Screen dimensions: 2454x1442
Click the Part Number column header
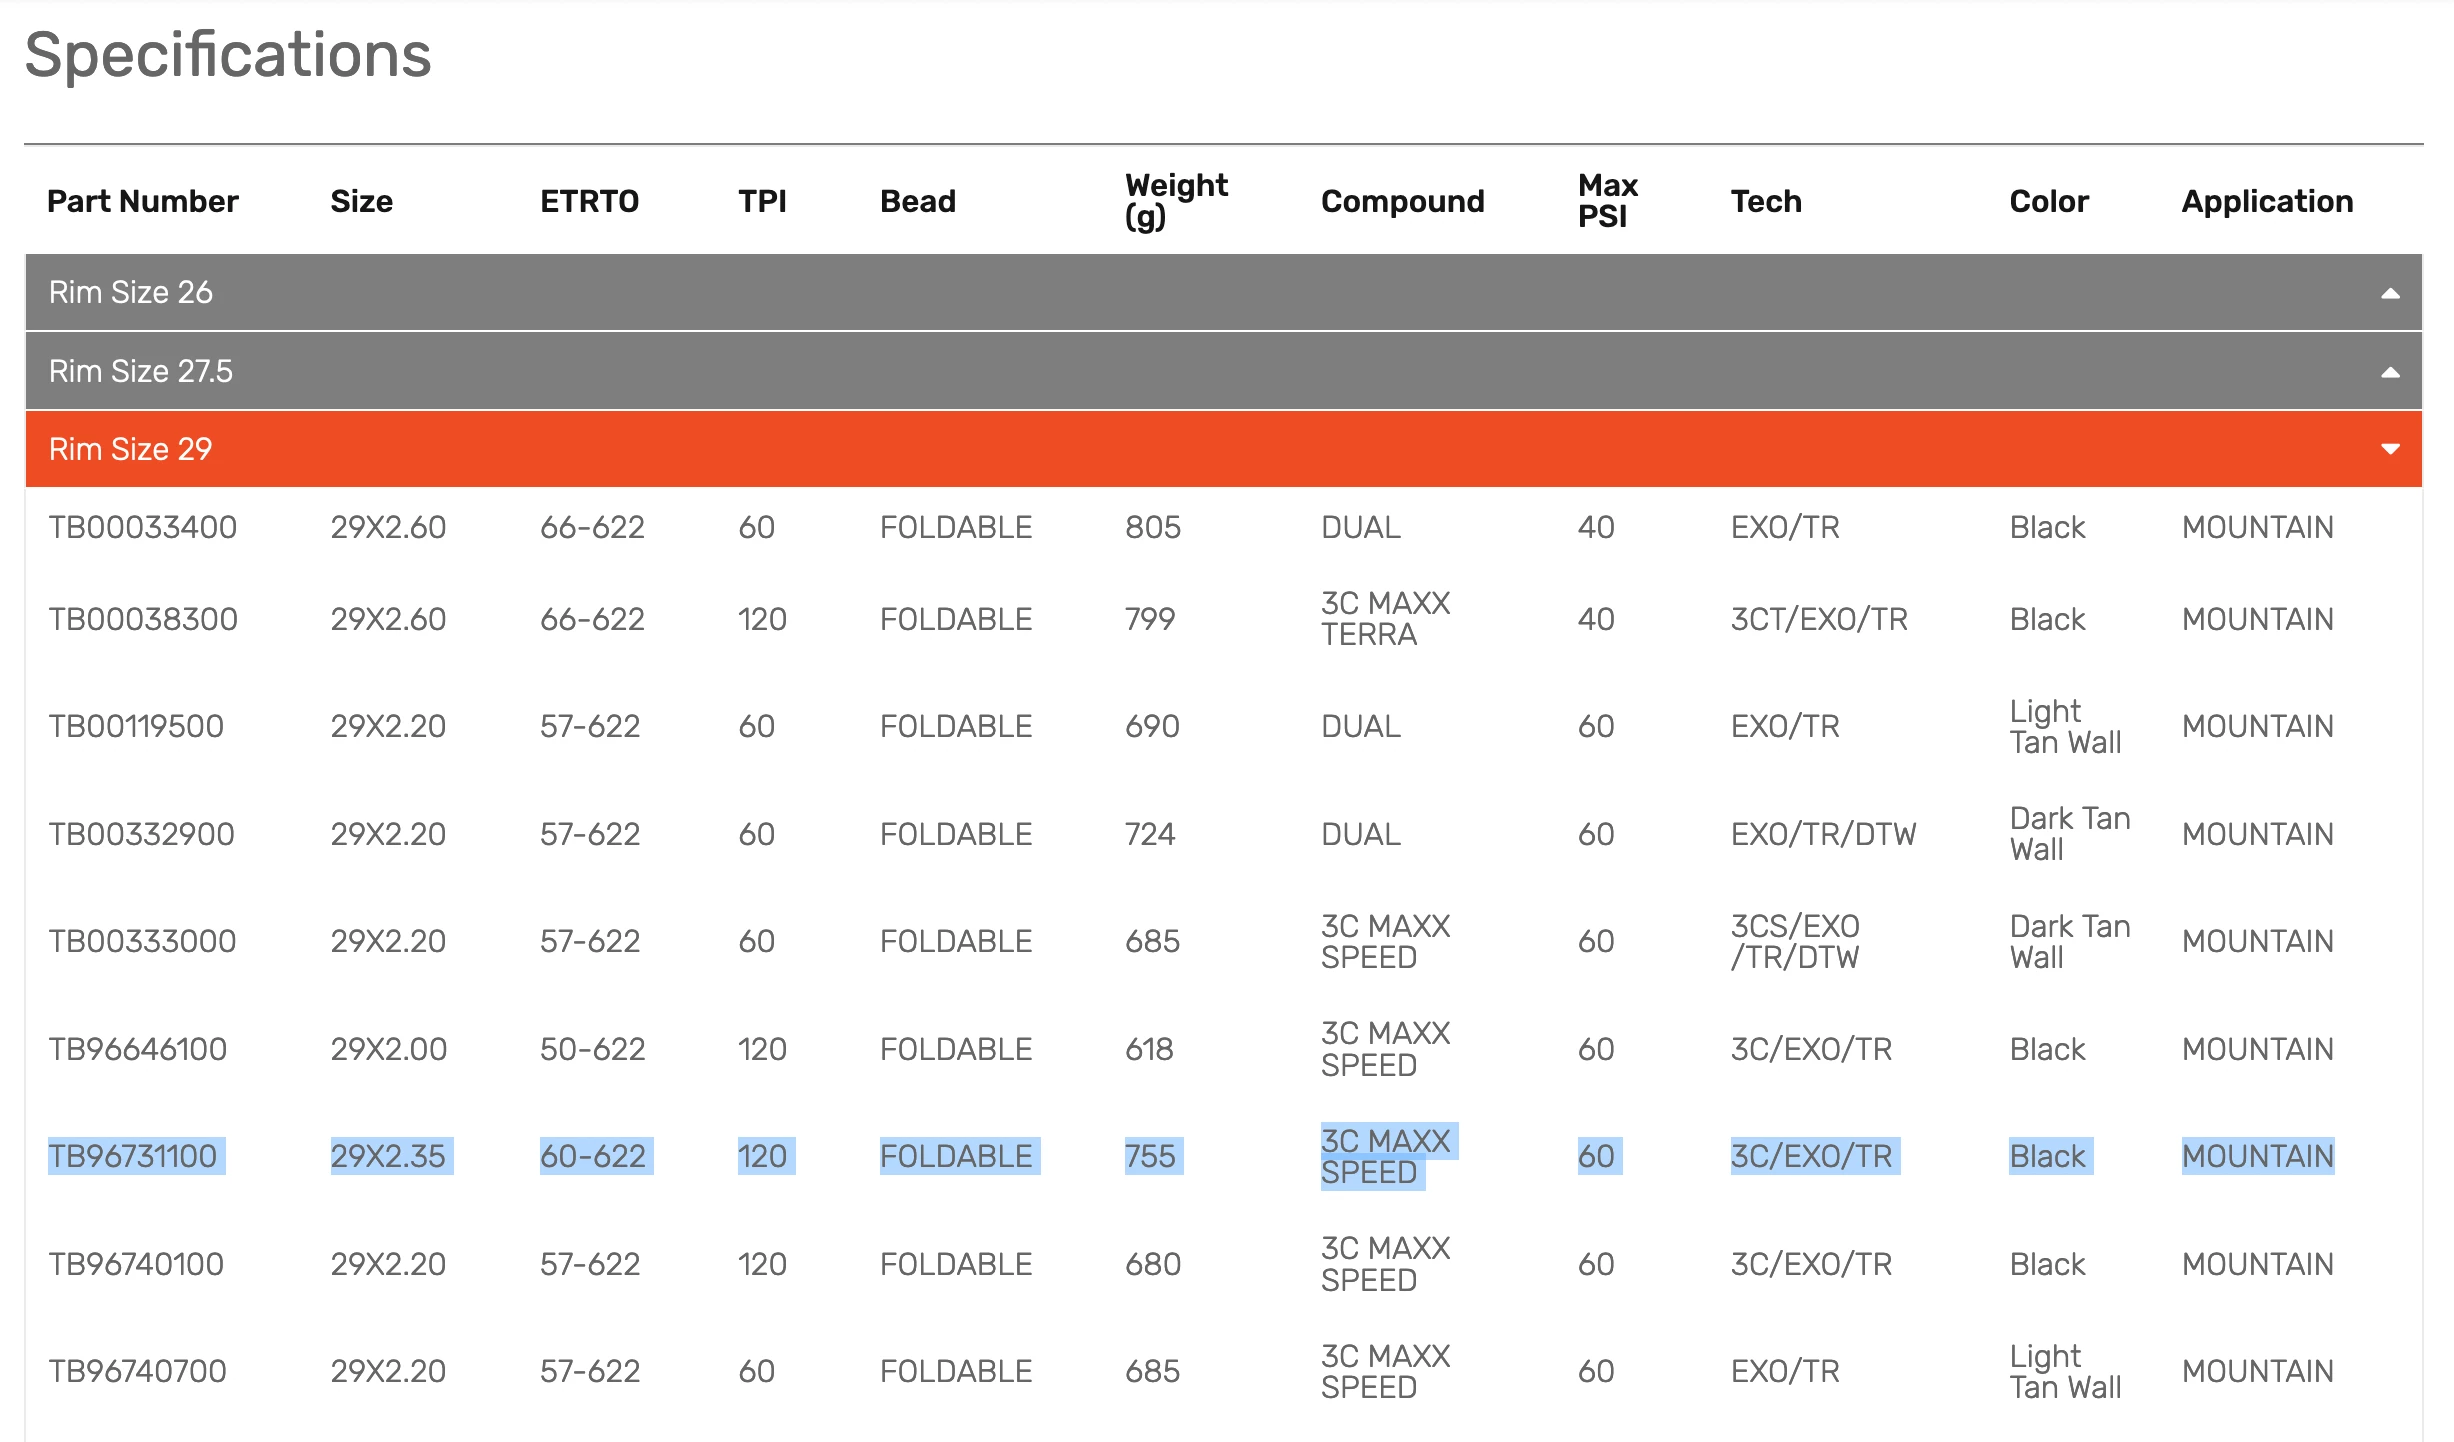[143, 201]
